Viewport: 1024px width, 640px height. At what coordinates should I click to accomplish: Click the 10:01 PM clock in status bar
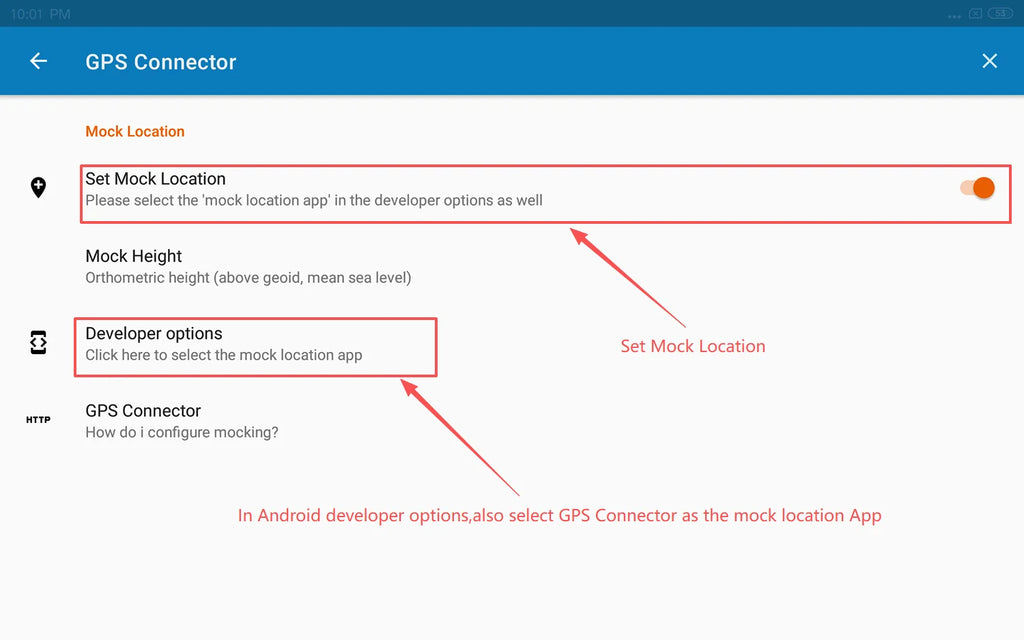(40, 14)
